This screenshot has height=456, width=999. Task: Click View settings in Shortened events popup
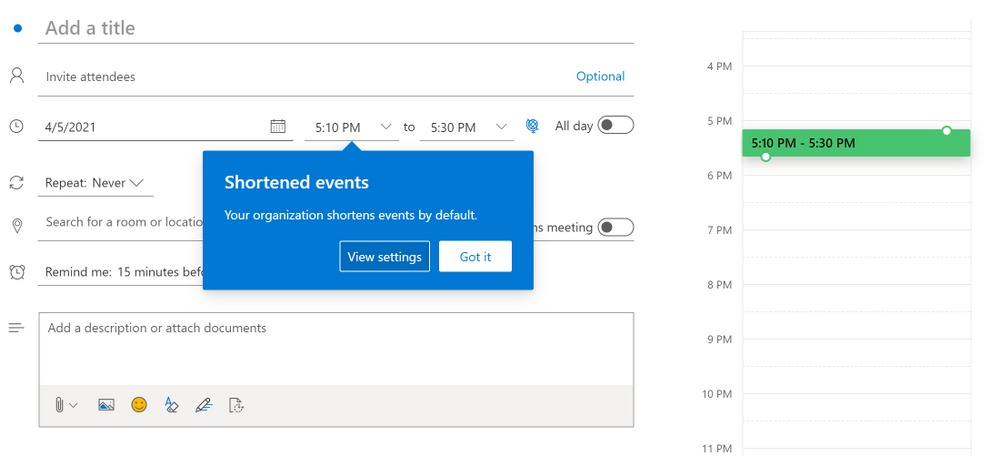[384, 257]
